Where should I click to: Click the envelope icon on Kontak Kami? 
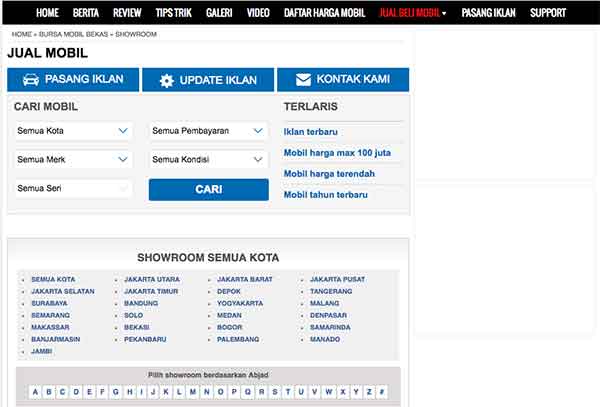pos(301,80)
